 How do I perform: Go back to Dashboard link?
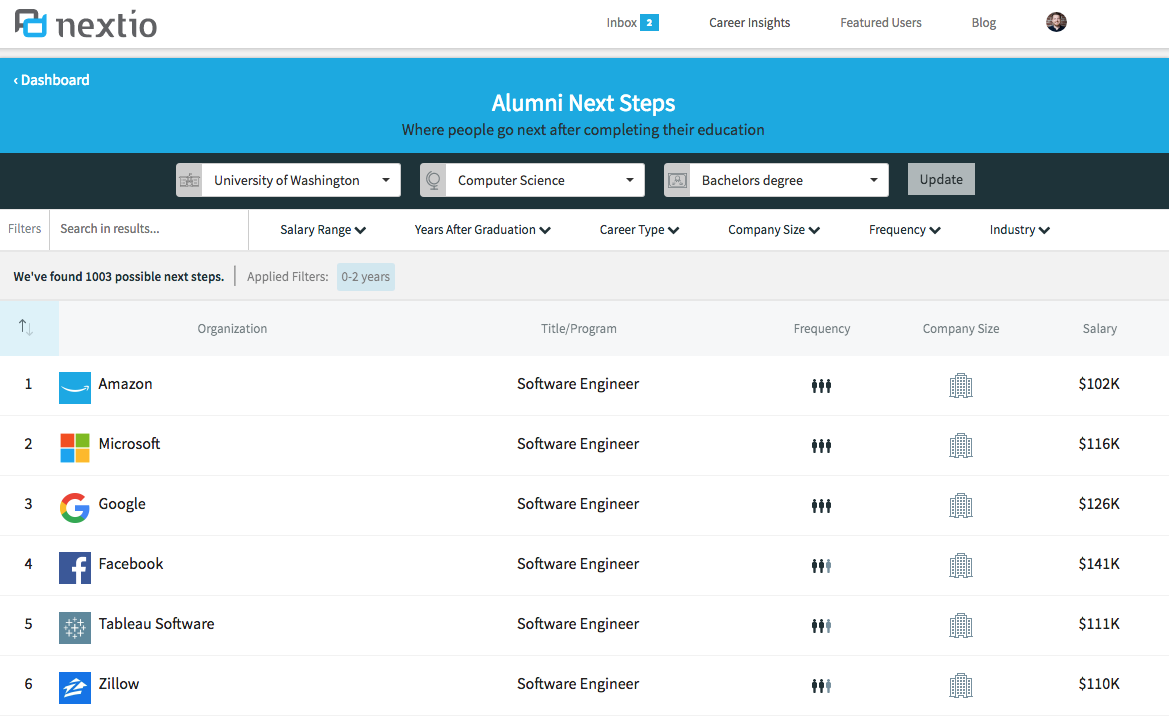tap(52, 80)
